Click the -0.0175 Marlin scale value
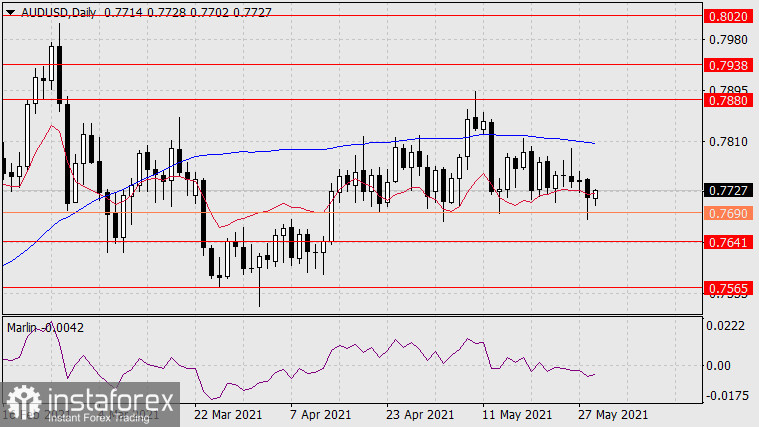Screen dimensions: 759x427 coord(724,394)
